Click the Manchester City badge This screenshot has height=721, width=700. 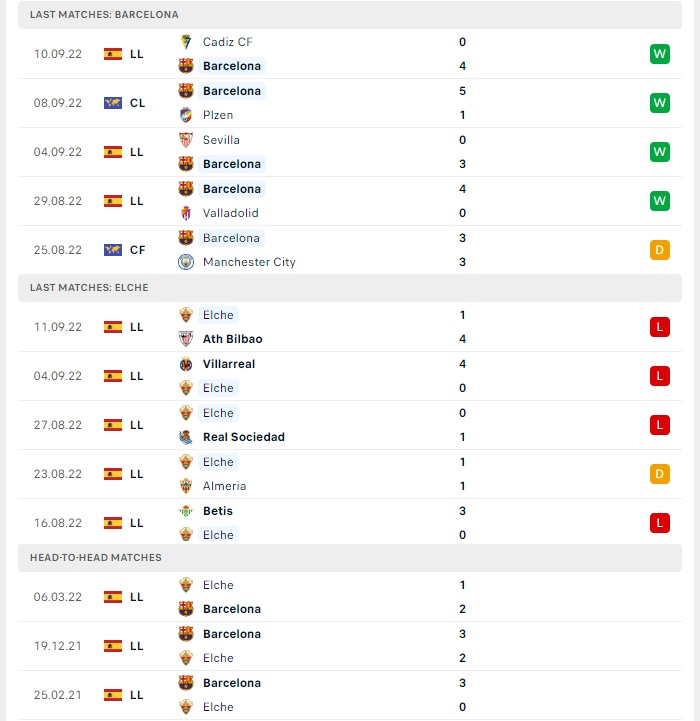coord(186,262)
